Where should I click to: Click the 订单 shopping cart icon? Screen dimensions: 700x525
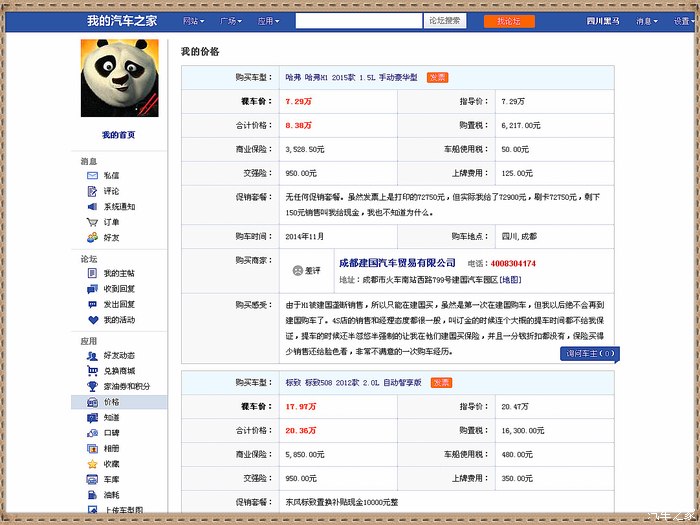[92, 222]
